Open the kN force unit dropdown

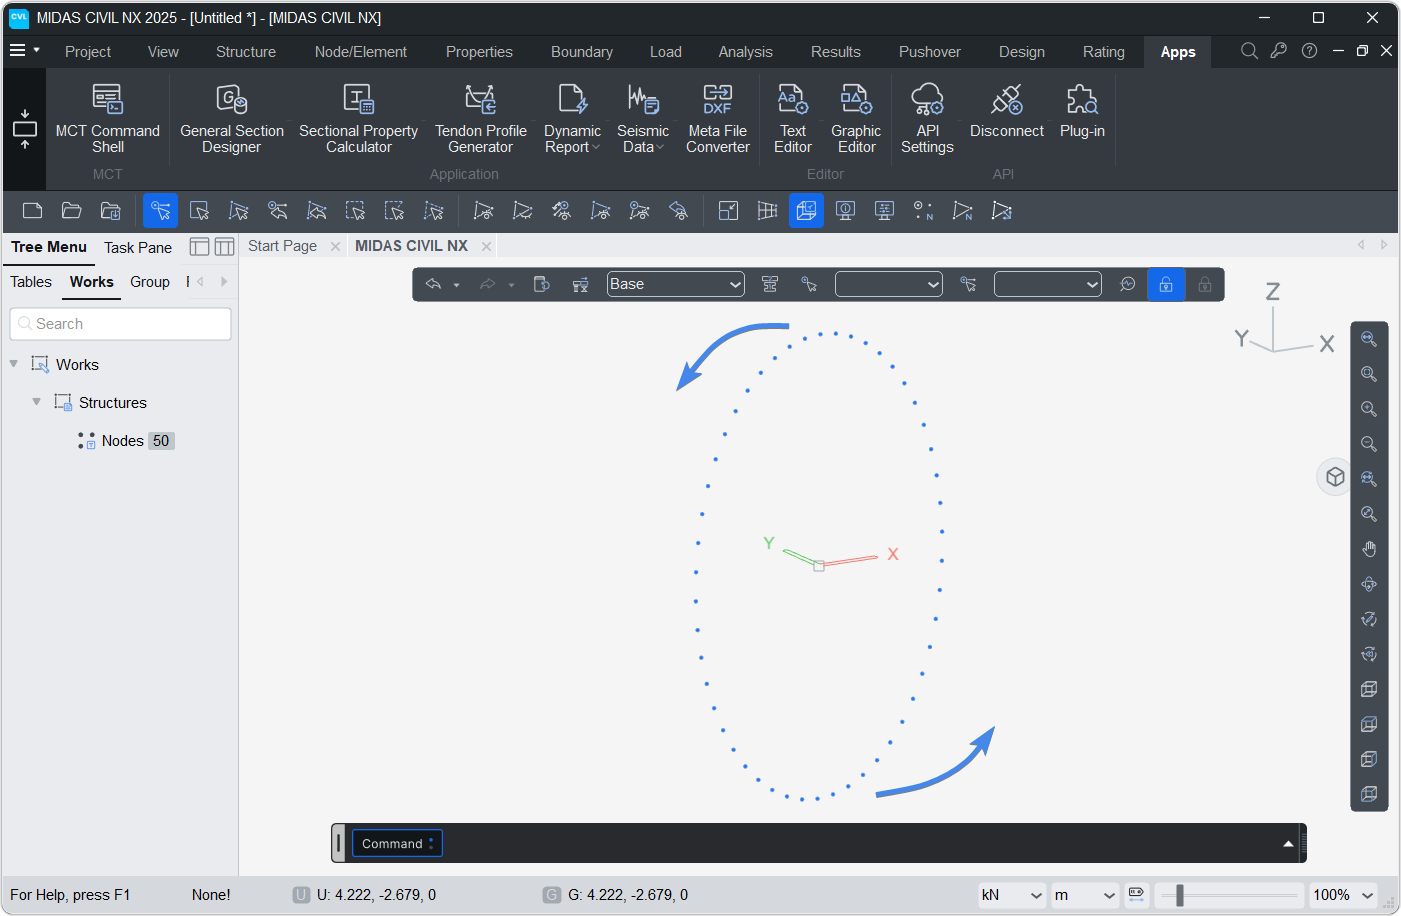pos(1012,895)
